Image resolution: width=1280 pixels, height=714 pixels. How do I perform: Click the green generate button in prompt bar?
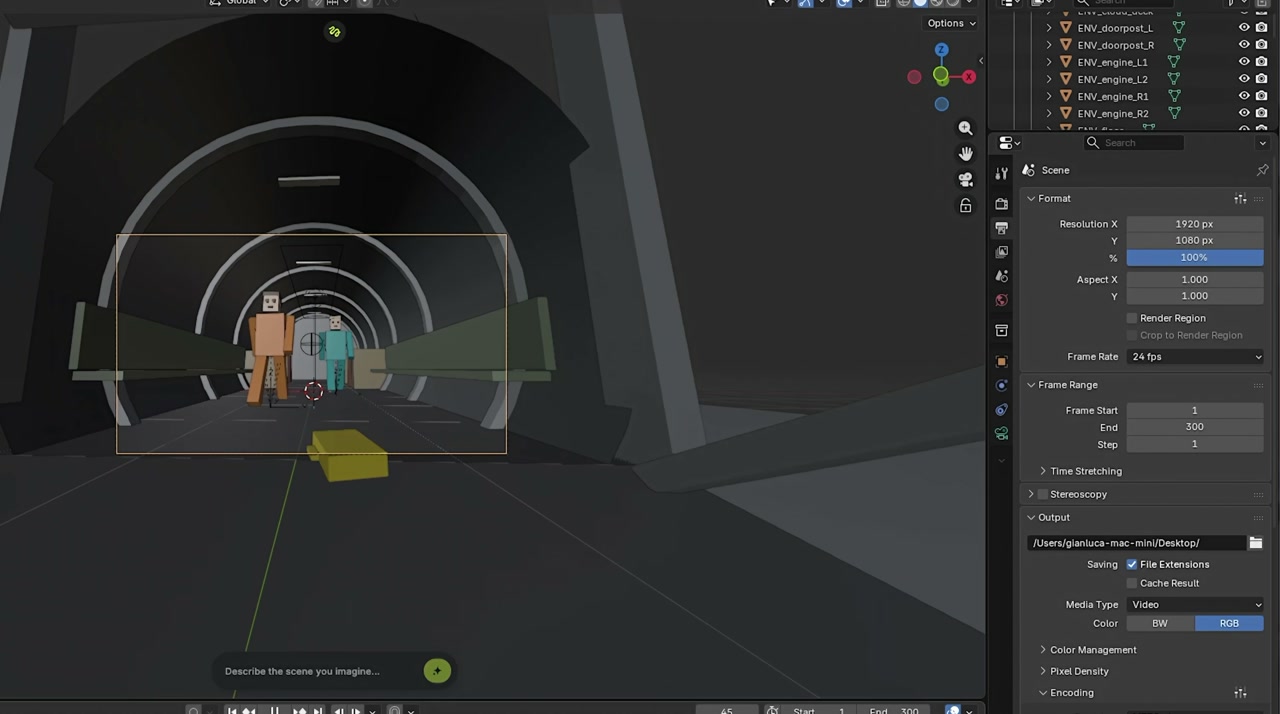pos(437,671)
